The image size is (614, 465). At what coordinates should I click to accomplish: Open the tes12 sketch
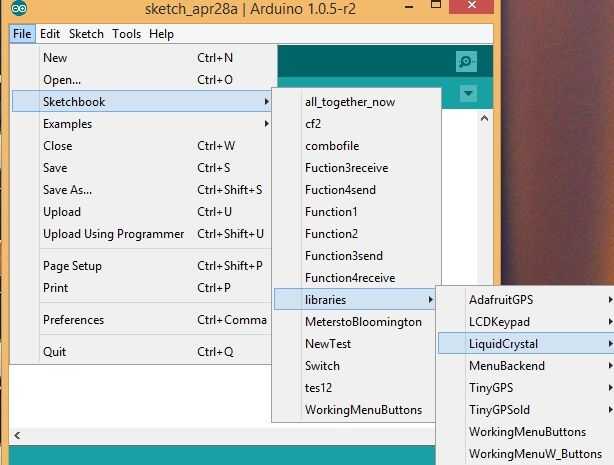[355, 387]
